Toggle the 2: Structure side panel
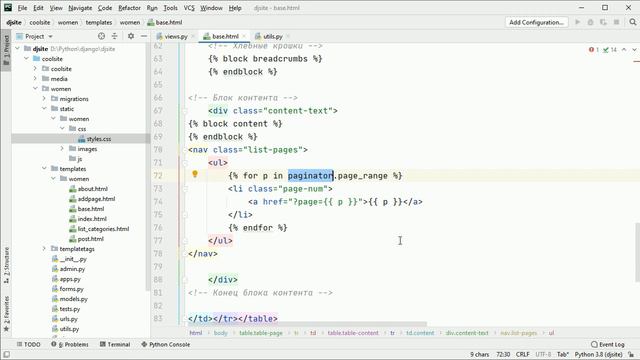Screen dimensions: 640x360 coord(6,265)
